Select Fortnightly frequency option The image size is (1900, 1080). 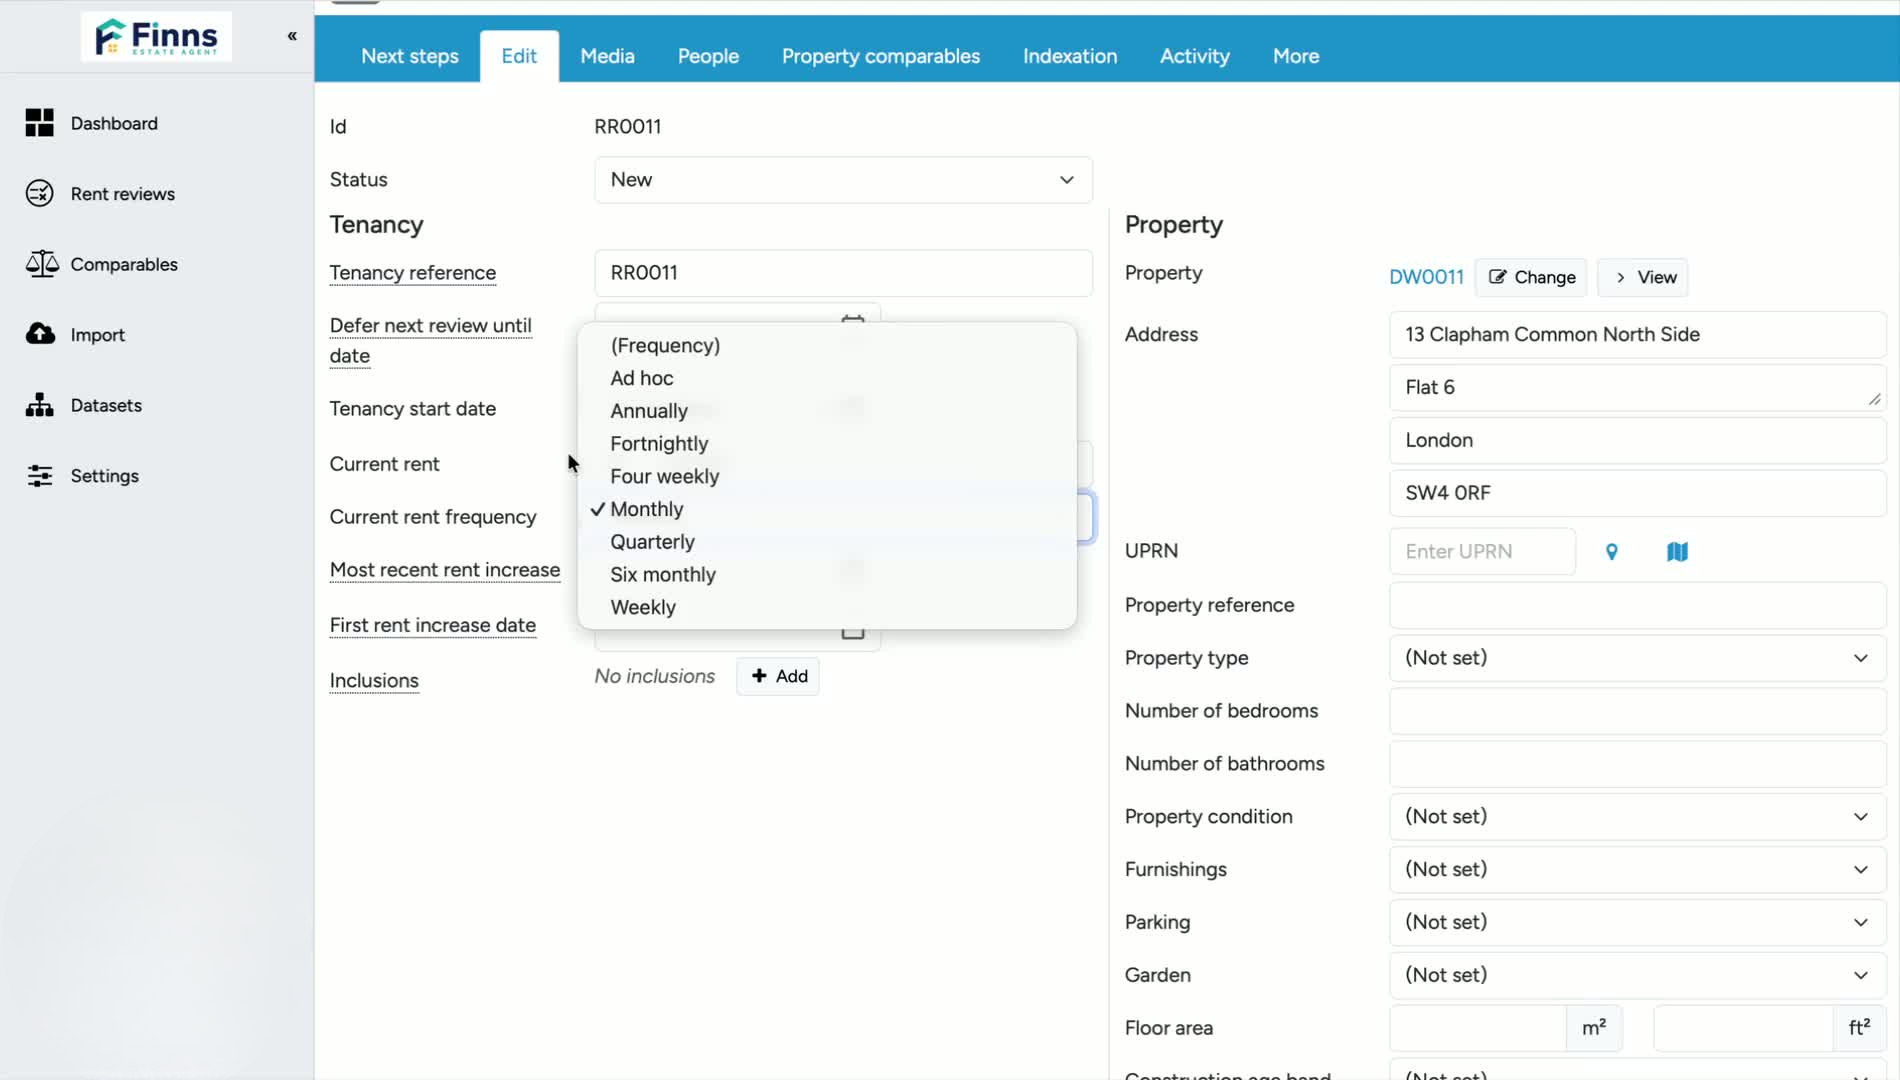827,443
